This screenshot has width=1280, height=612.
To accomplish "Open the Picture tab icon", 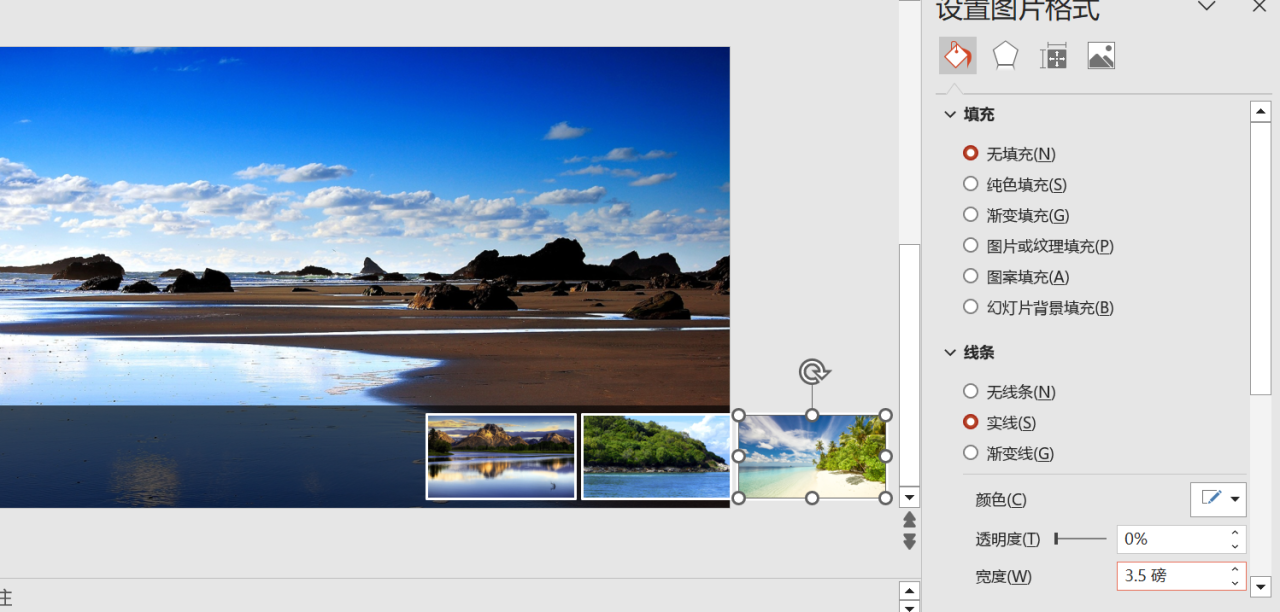I will tap(1101, 56).
